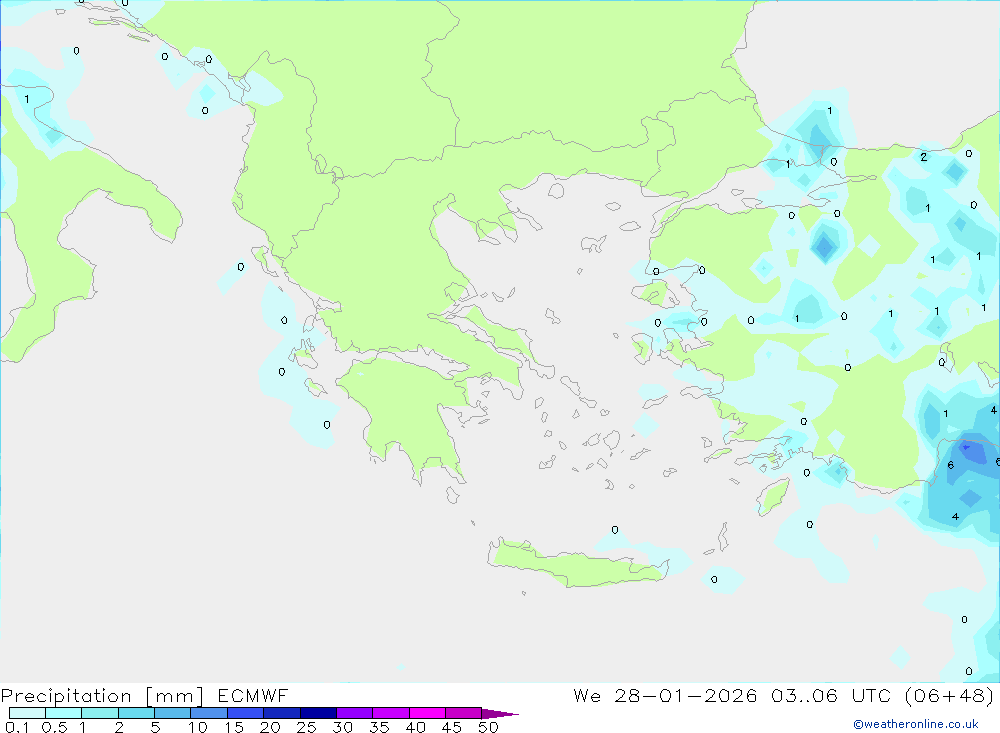Image resolution: width=1000 pixels, height=733 pixels.
Task: Click the date '28-01-2026' text
Action: (x=686, y=695)
